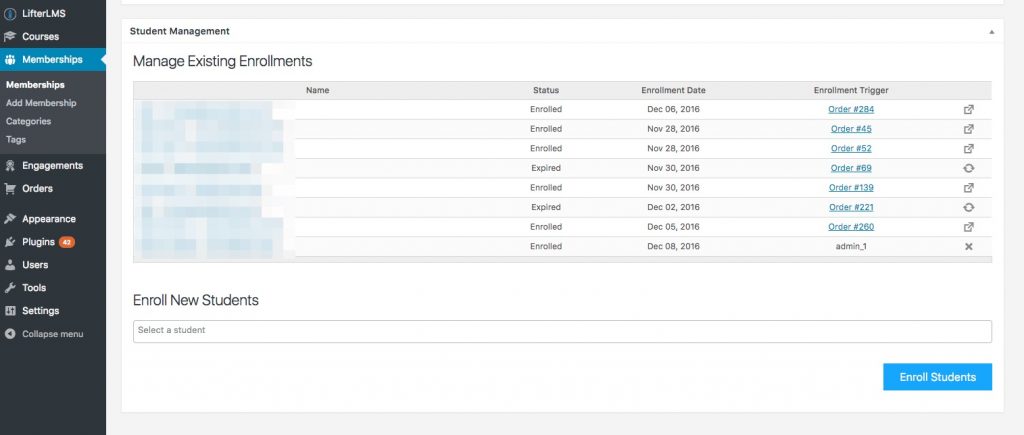Open external link icon for Order #139

968,188
